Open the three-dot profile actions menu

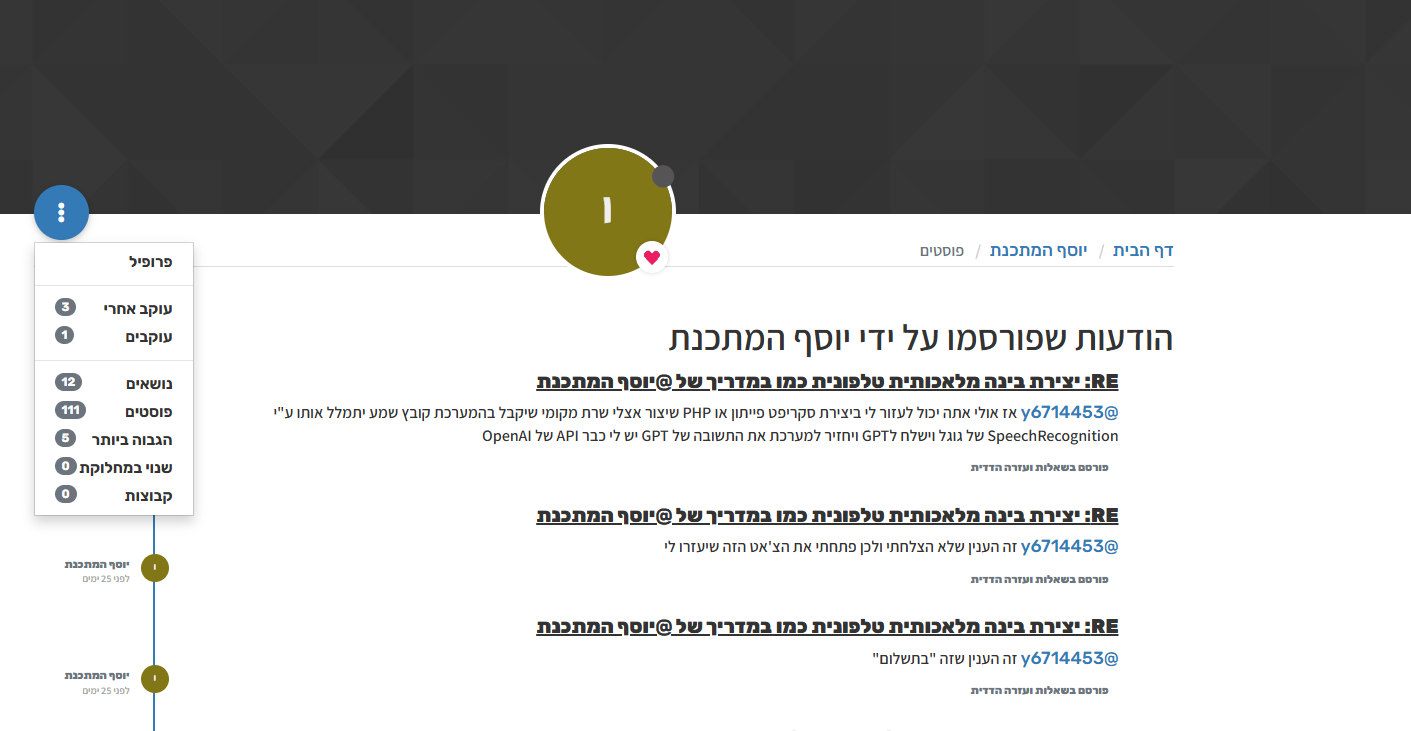[61, 212]
